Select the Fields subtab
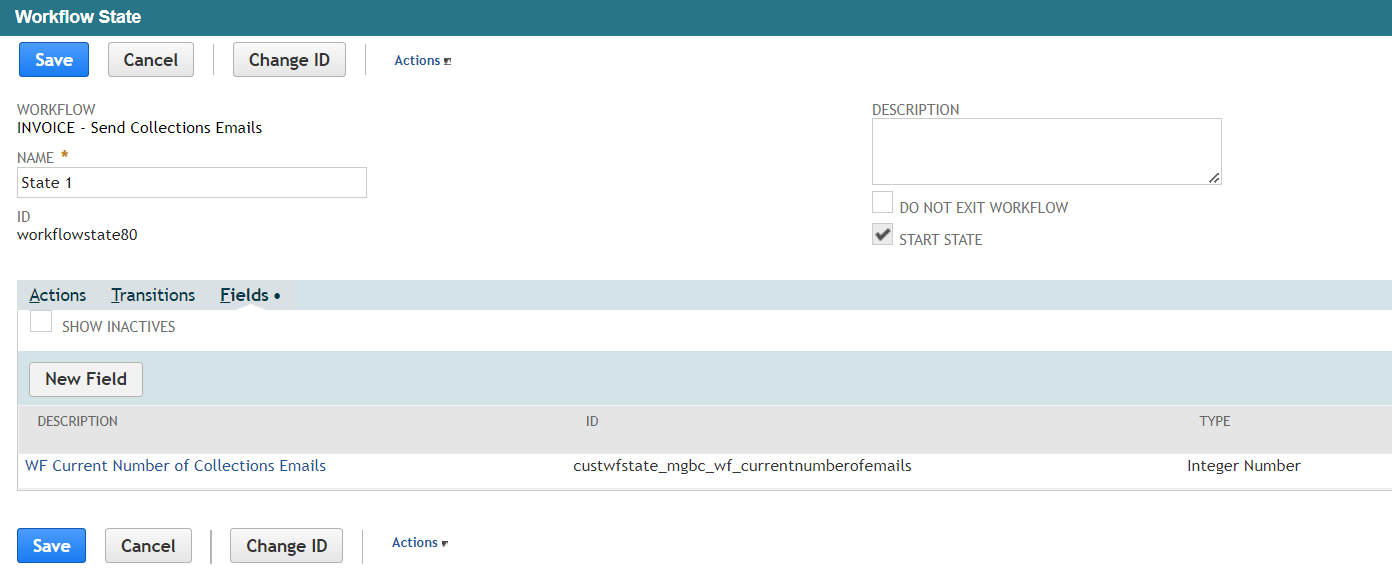This screenshot has height=573, width=1392. pyautogui.click(x=250, y=295)
